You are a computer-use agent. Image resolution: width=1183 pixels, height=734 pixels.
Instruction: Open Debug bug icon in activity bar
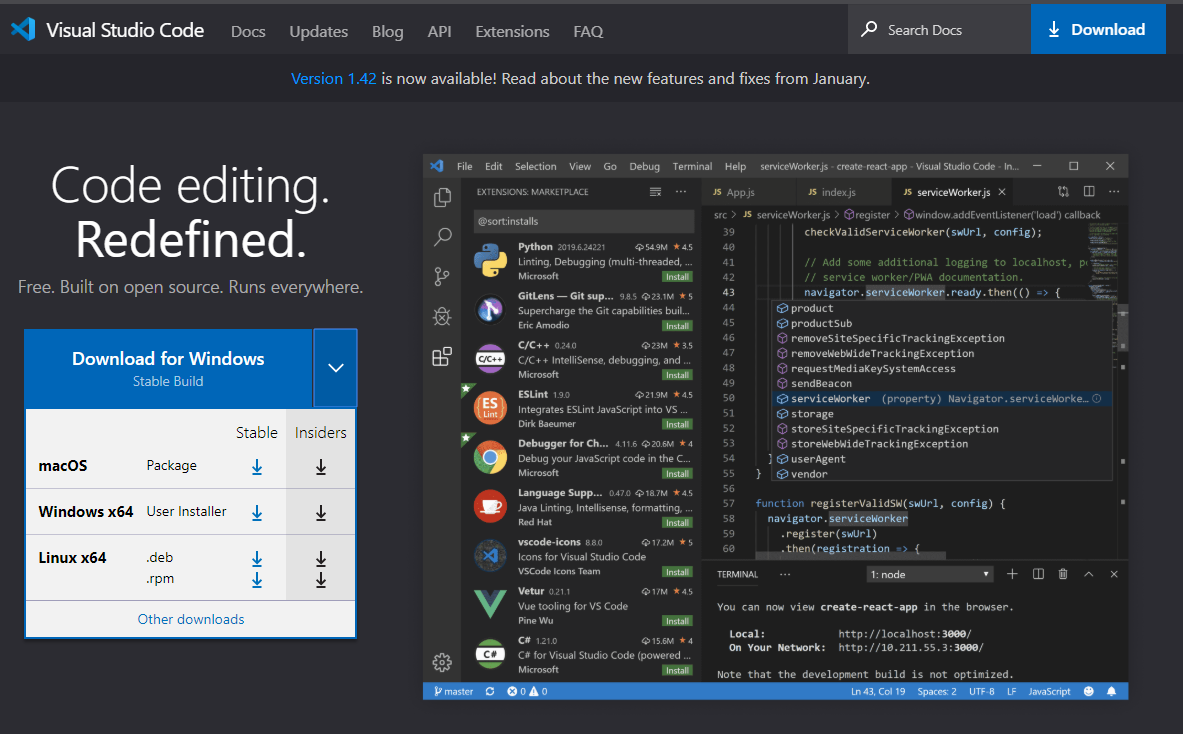tap(442, 316)
